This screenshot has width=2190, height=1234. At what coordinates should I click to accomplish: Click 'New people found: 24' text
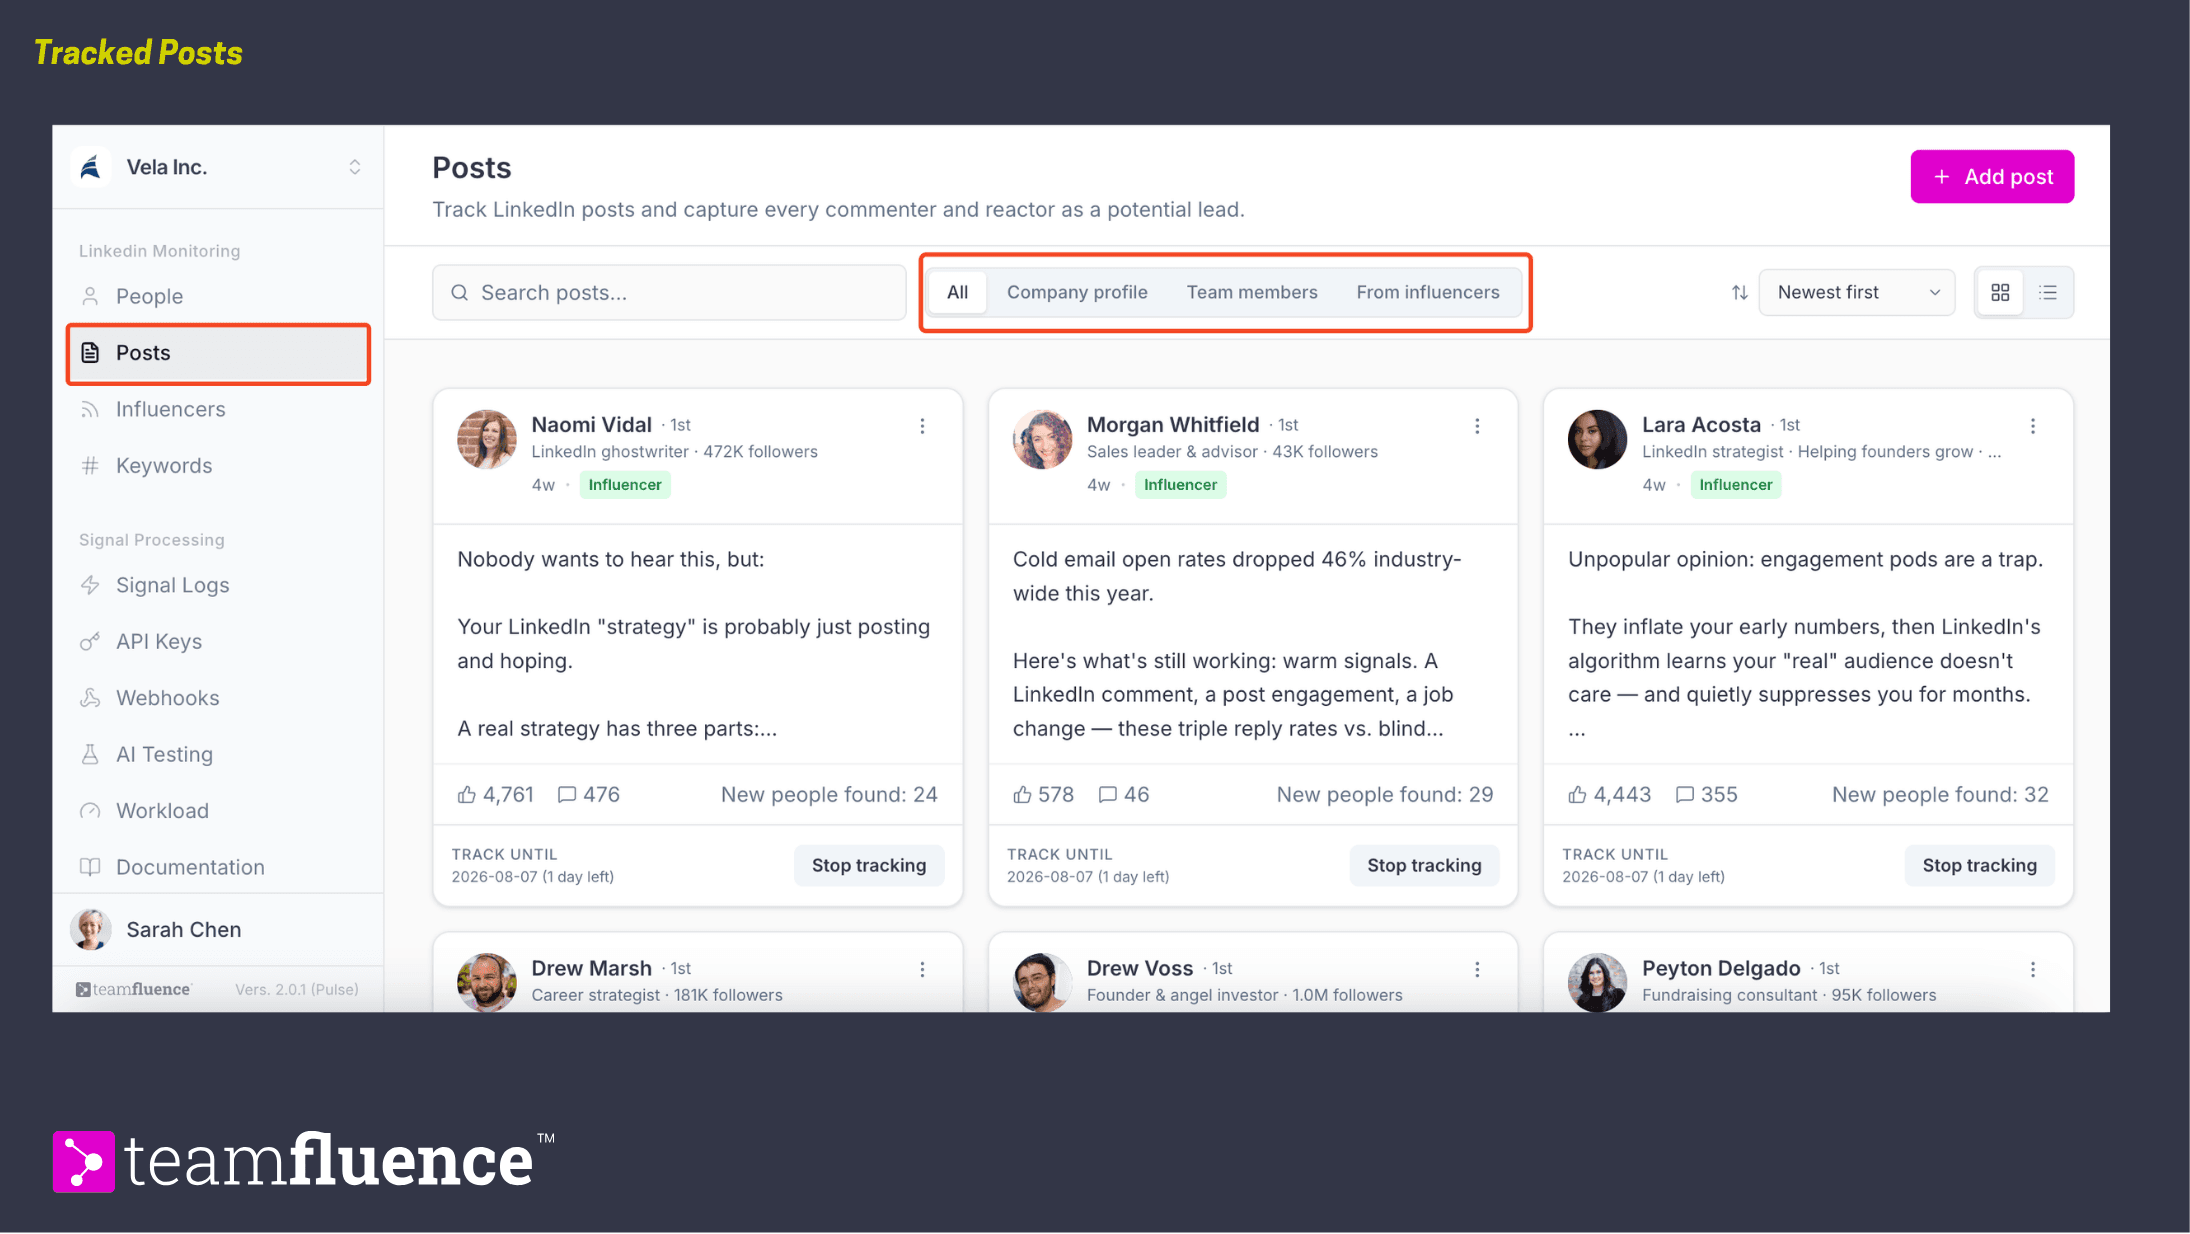(829, 794)
